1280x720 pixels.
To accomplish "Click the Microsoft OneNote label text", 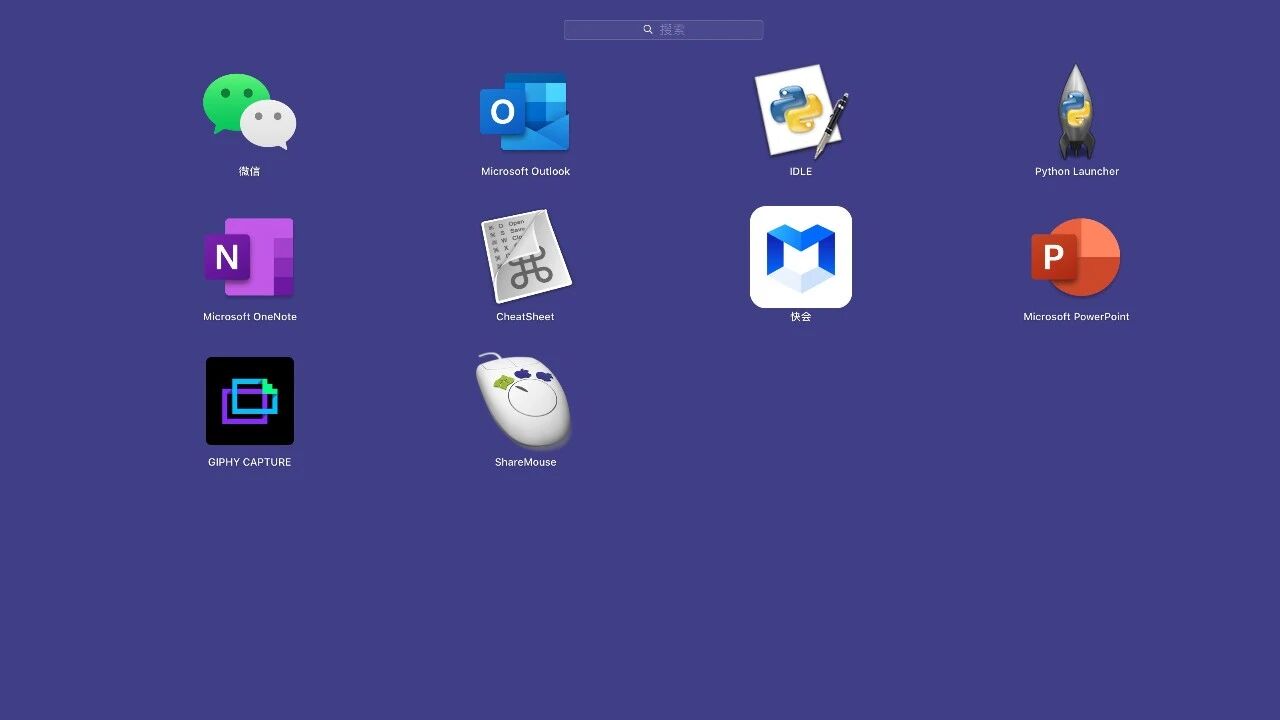I will click(x=250, y=317).
